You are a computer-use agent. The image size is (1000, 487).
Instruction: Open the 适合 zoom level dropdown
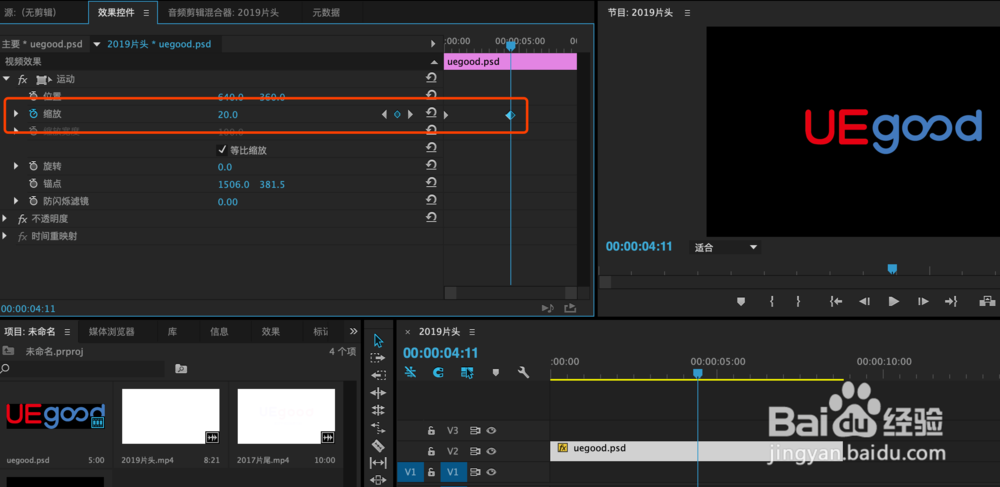click(725, 247)
